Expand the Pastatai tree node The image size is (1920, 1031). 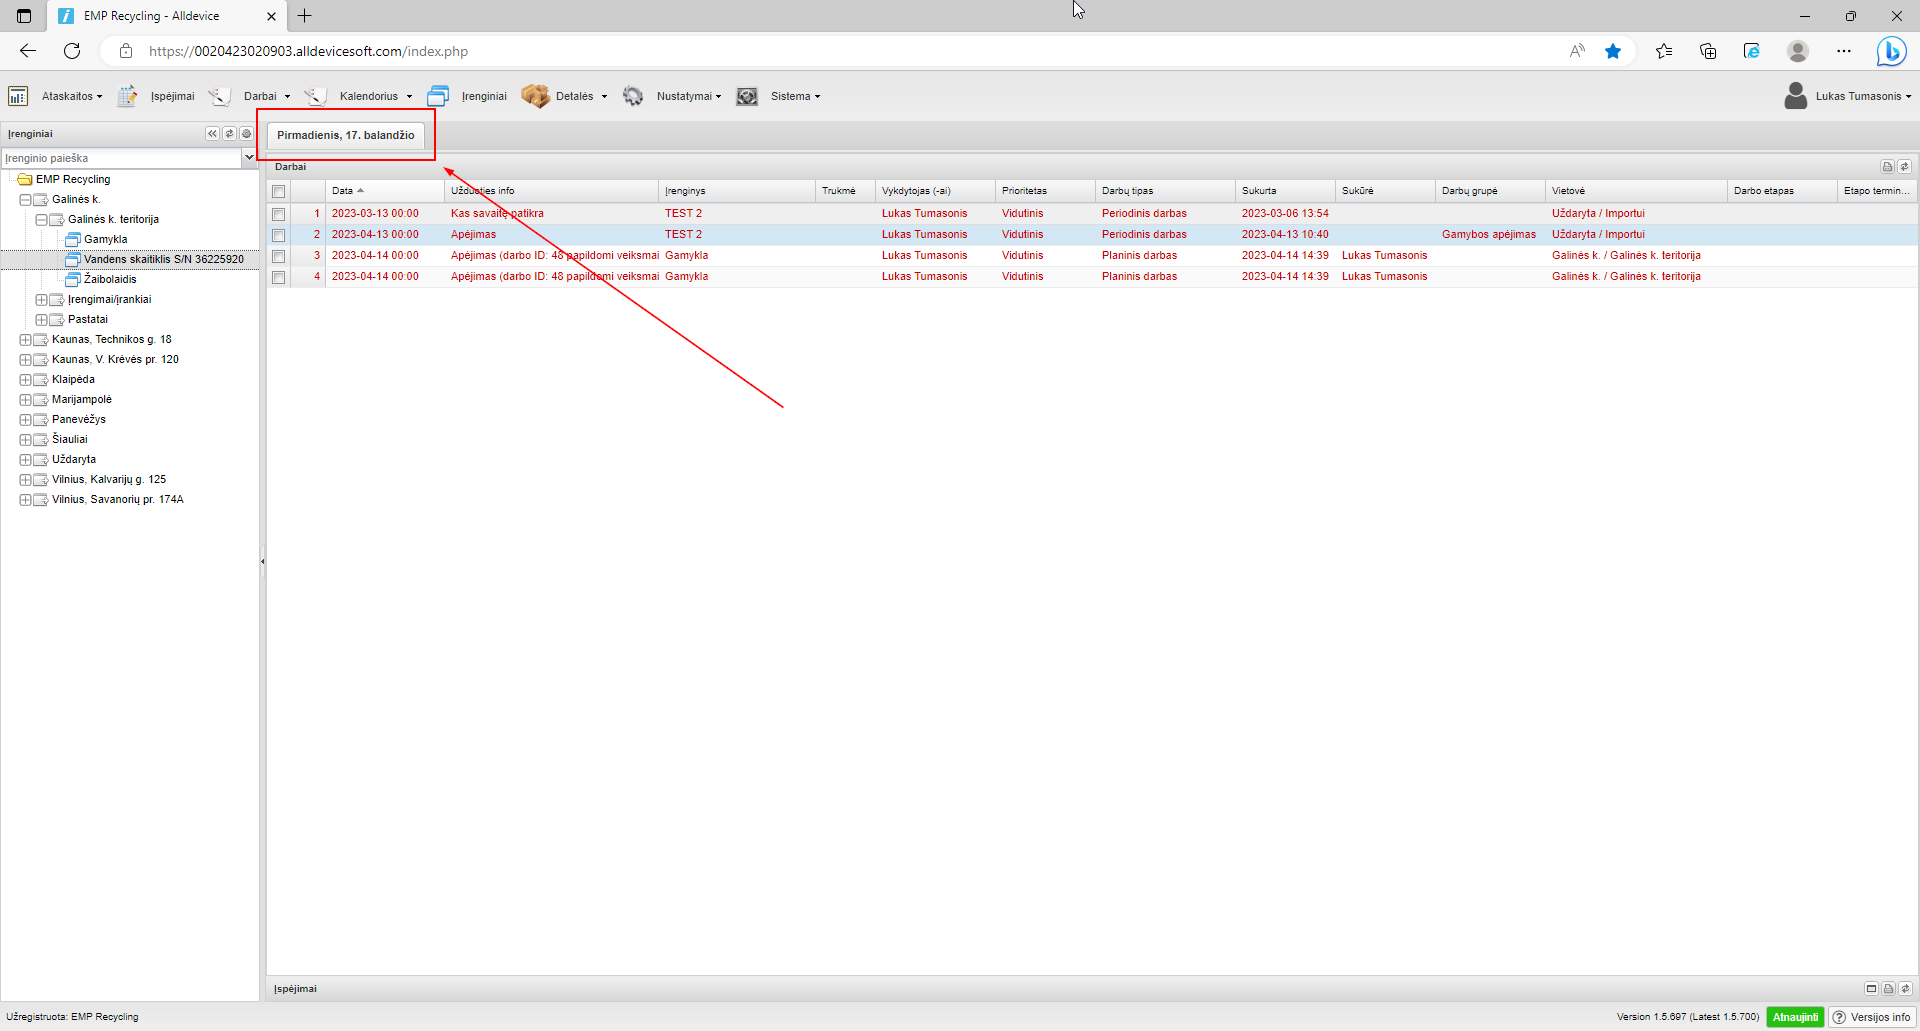tap(41, 320)
